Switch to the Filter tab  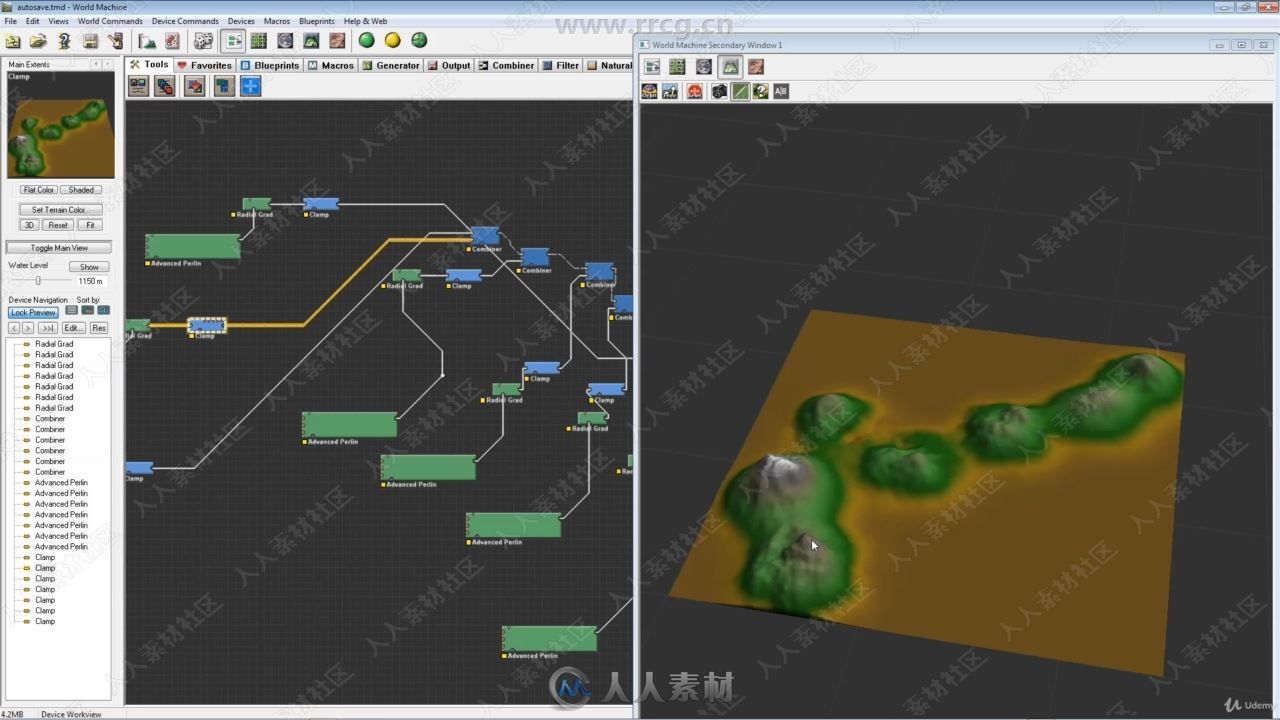[561, 65]
